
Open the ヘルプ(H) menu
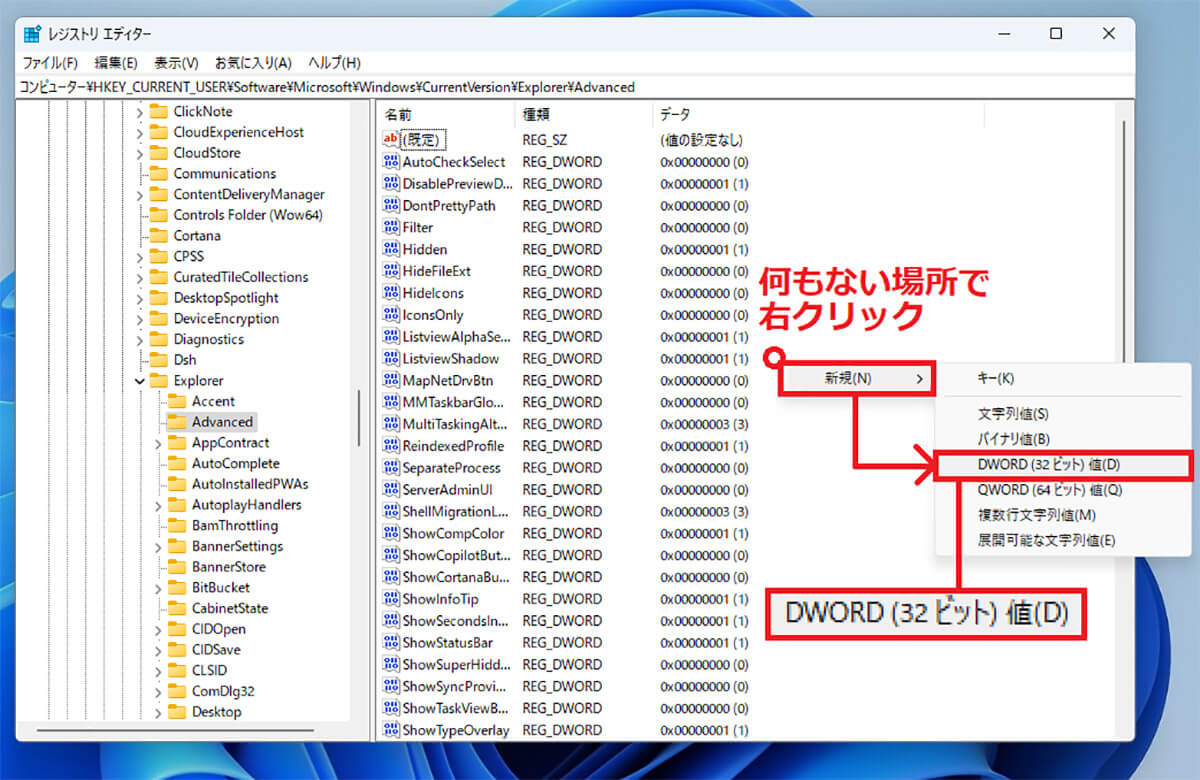click(x=334, y=63)
